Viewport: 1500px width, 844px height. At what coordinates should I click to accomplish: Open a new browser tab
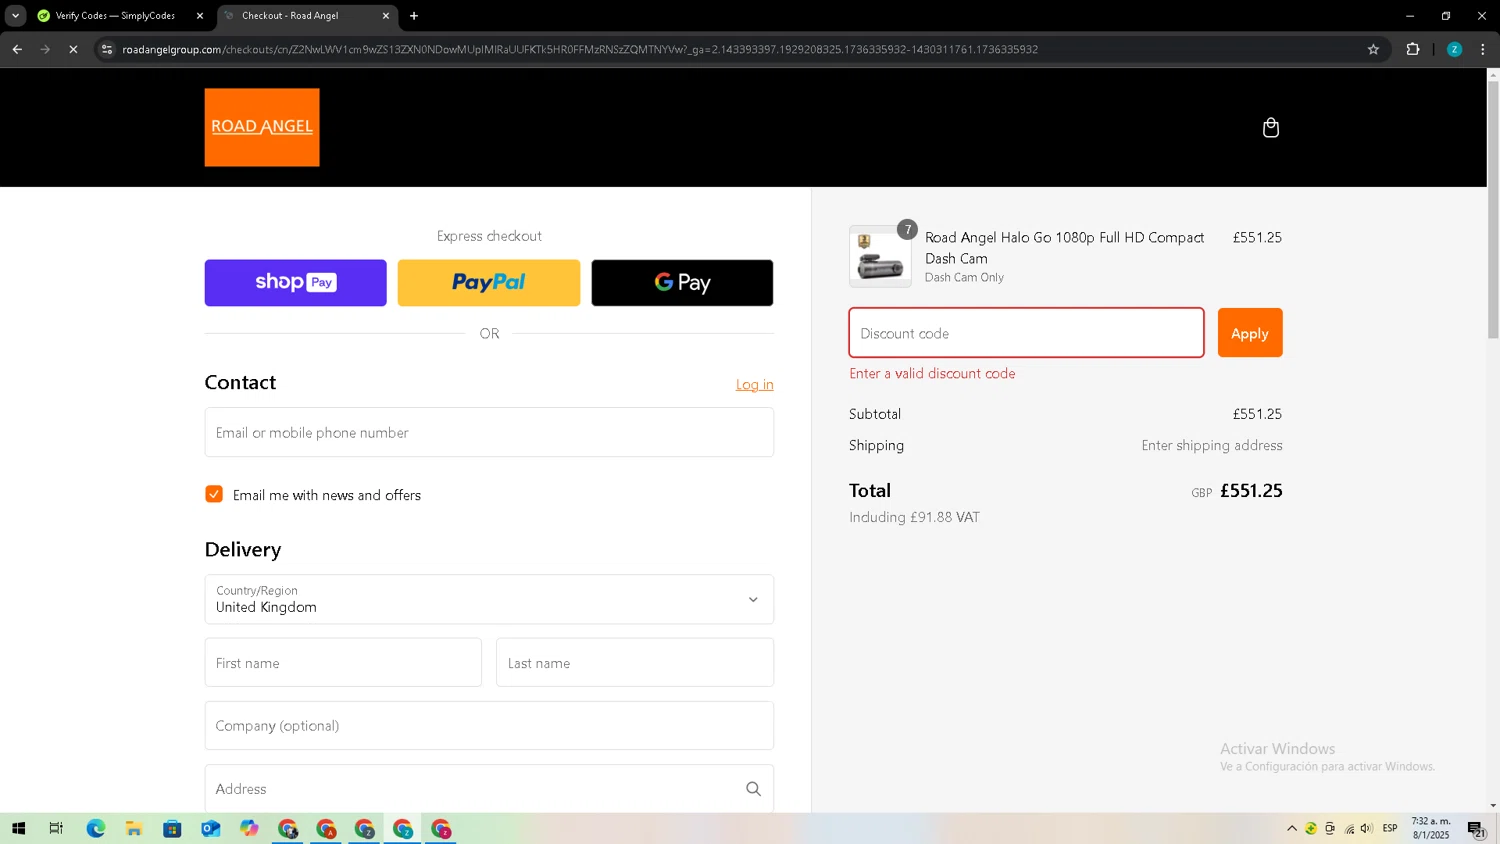[414, 16]
